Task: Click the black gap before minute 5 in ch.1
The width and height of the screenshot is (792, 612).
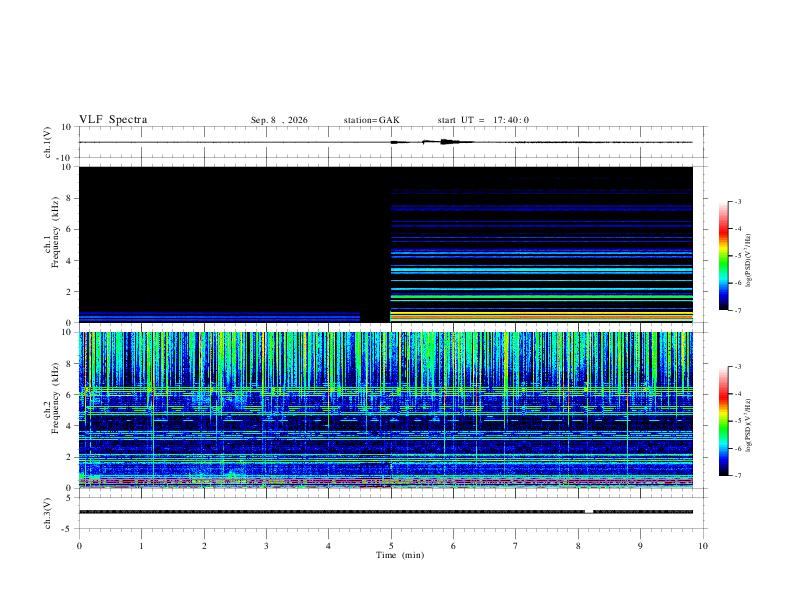Action: point(375,317)
